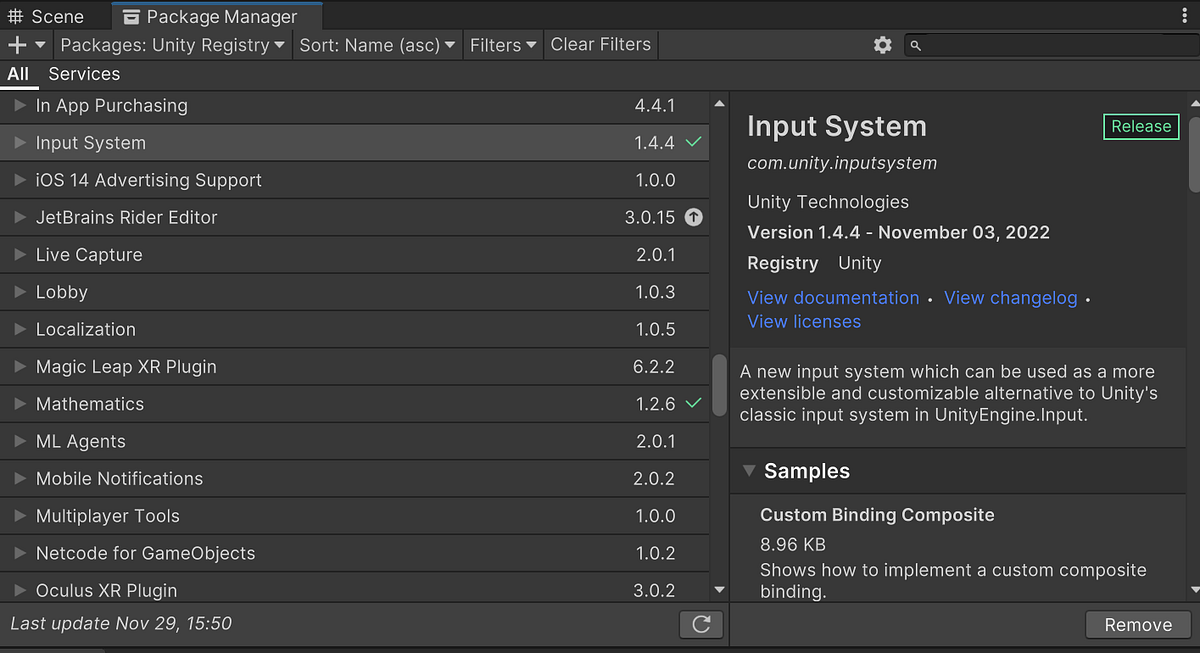The image size is (1200, 653).
Task: Open the gear advanced settings icon
Action: point(882,45)
